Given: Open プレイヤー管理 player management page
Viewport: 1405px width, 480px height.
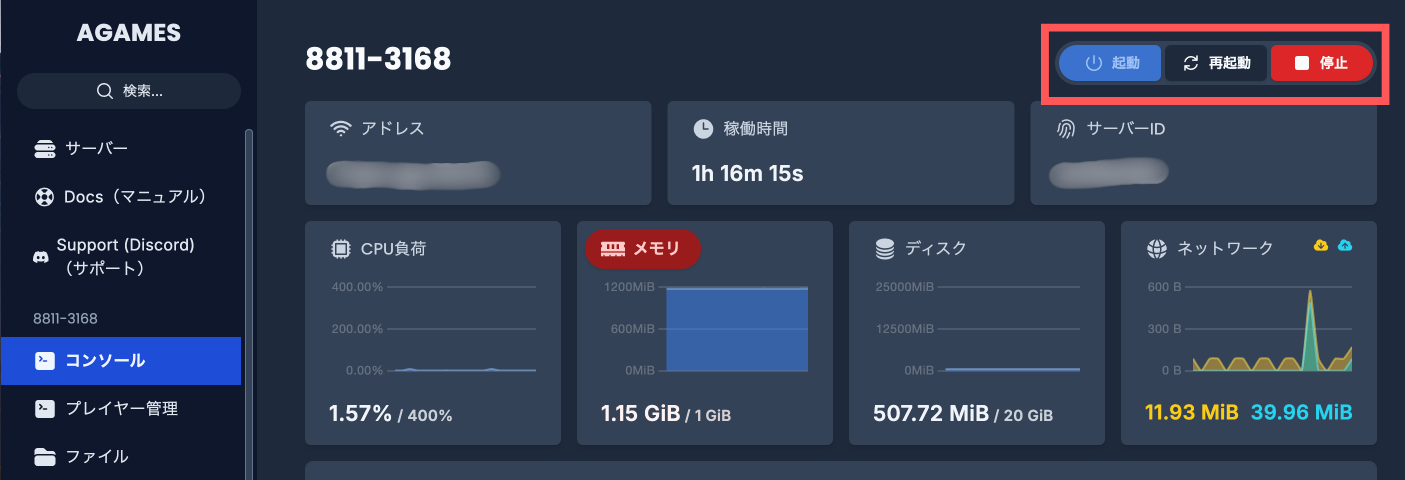Looking at the screenshot, I should 121,408.
